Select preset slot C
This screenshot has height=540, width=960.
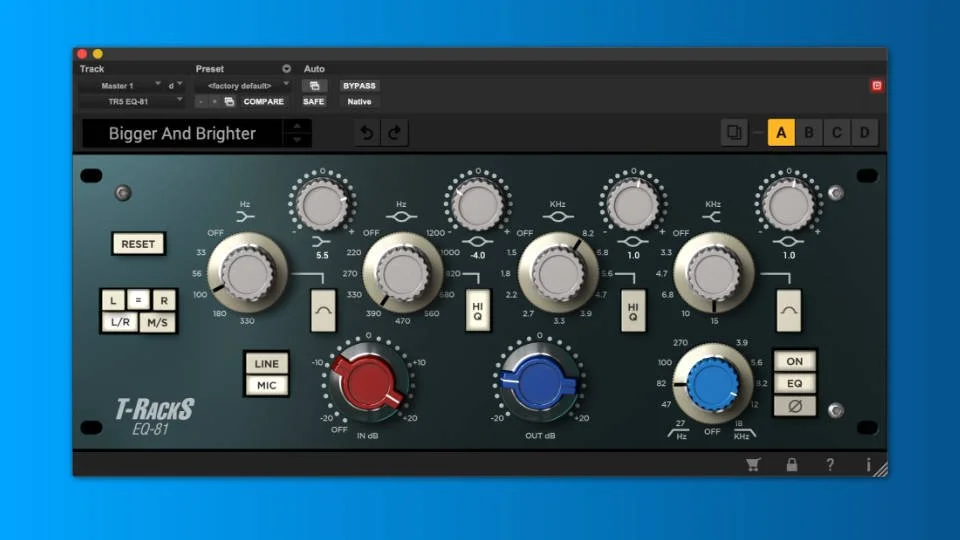tap(836, 132)
